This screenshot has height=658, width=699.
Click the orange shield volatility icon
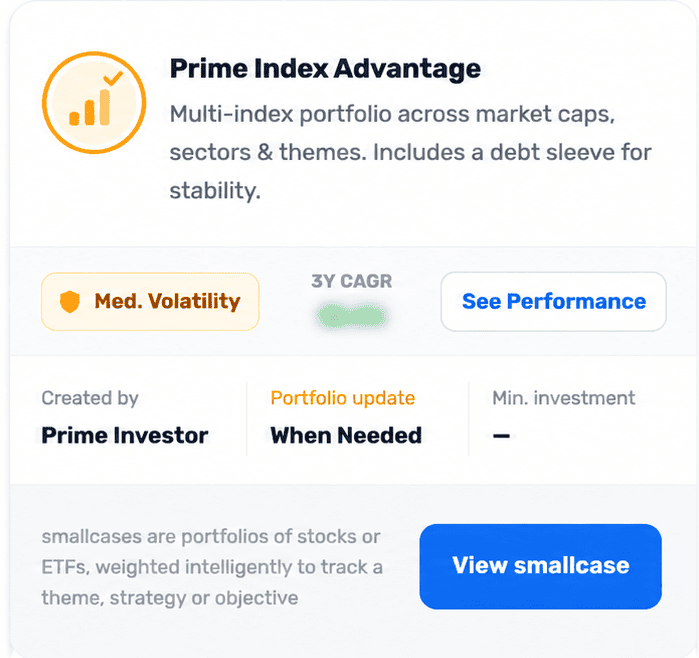(70, 302)
